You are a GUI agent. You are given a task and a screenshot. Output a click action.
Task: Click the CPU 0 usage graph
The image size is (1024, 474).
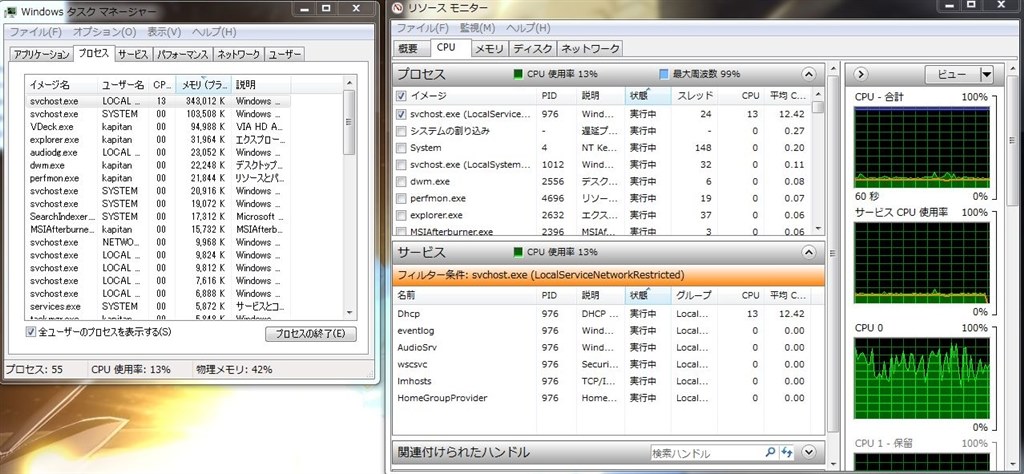click(x=921, y=379)
